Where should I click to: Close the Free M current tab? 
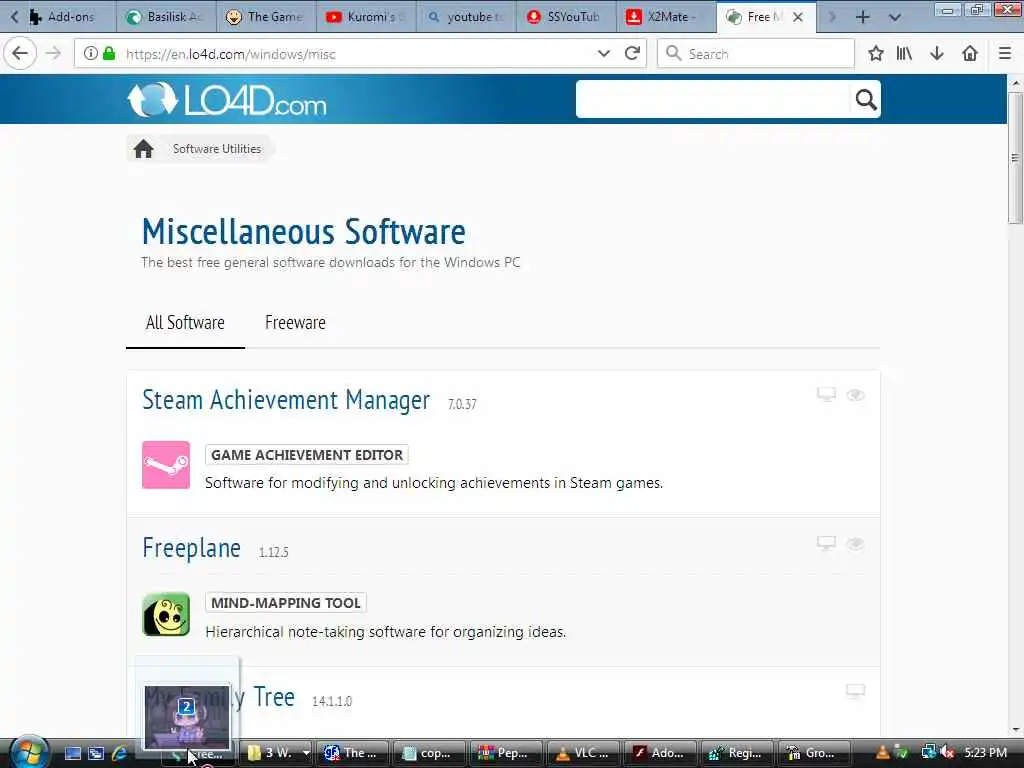pyautogui.click(x=797, y=17)
